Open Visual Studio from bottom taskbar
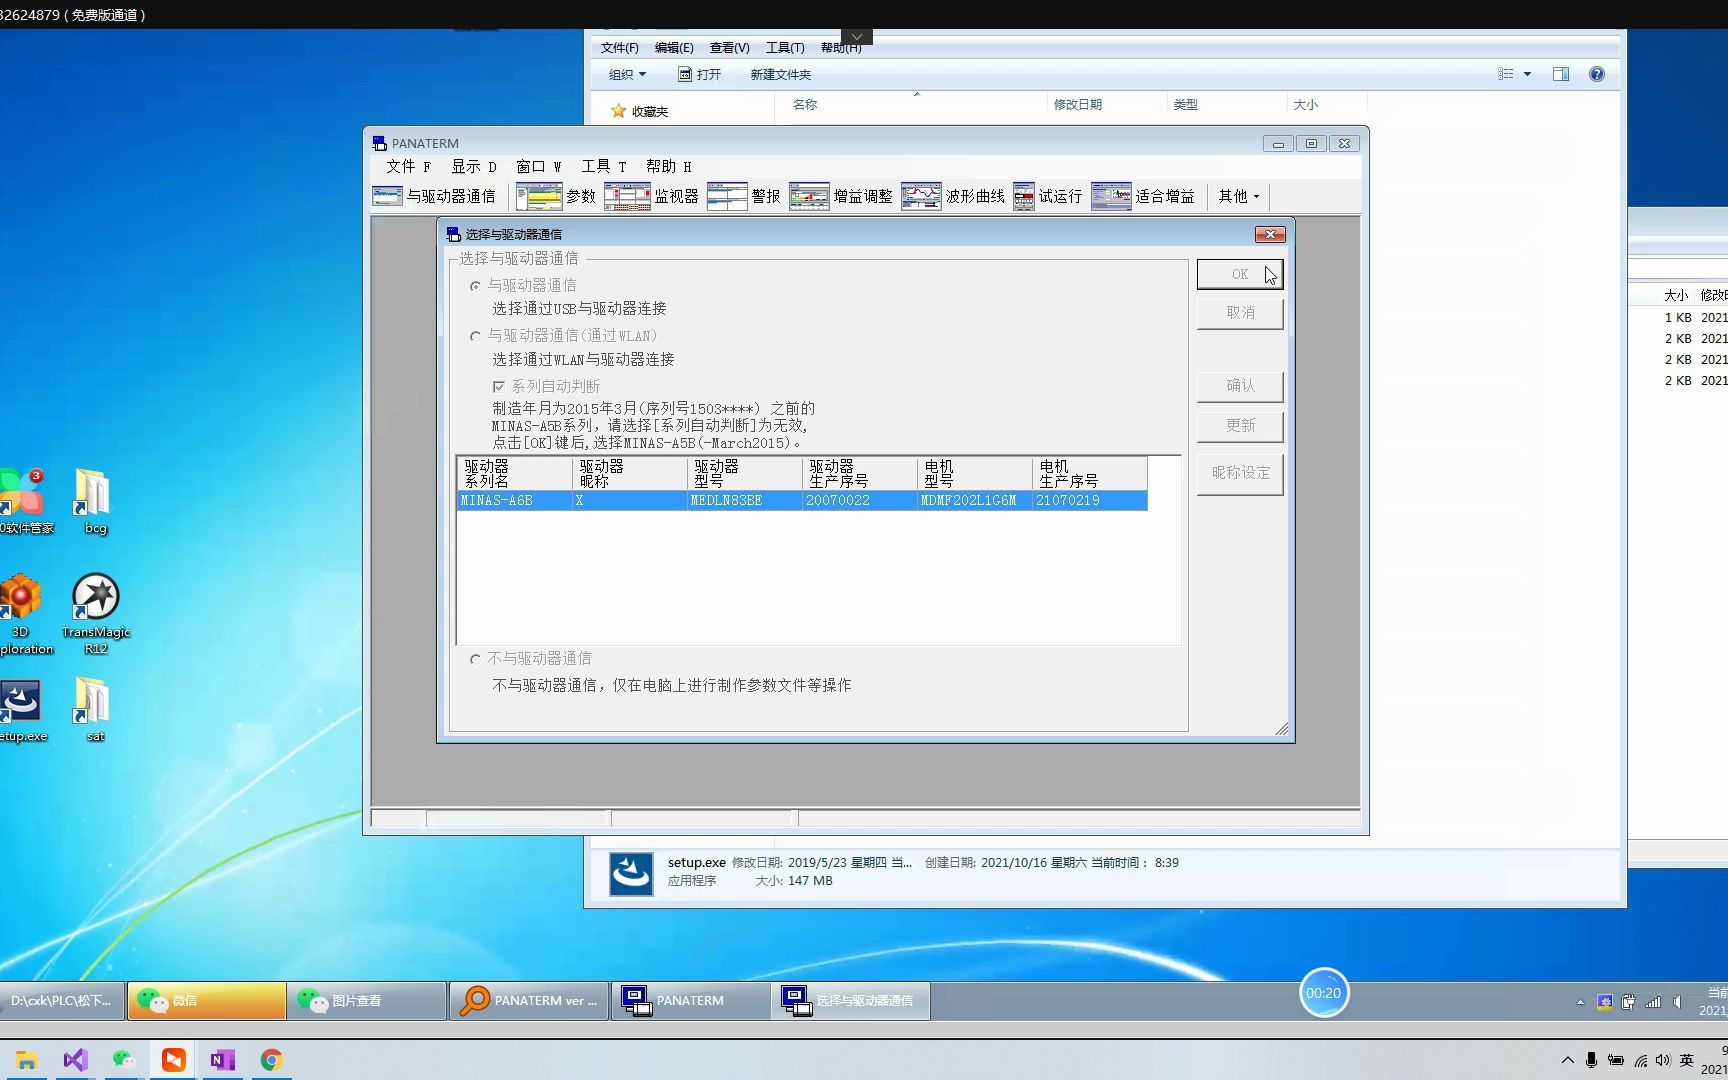The width and height of the screenshot is (1728, 1080). [x=75, y=1060]
